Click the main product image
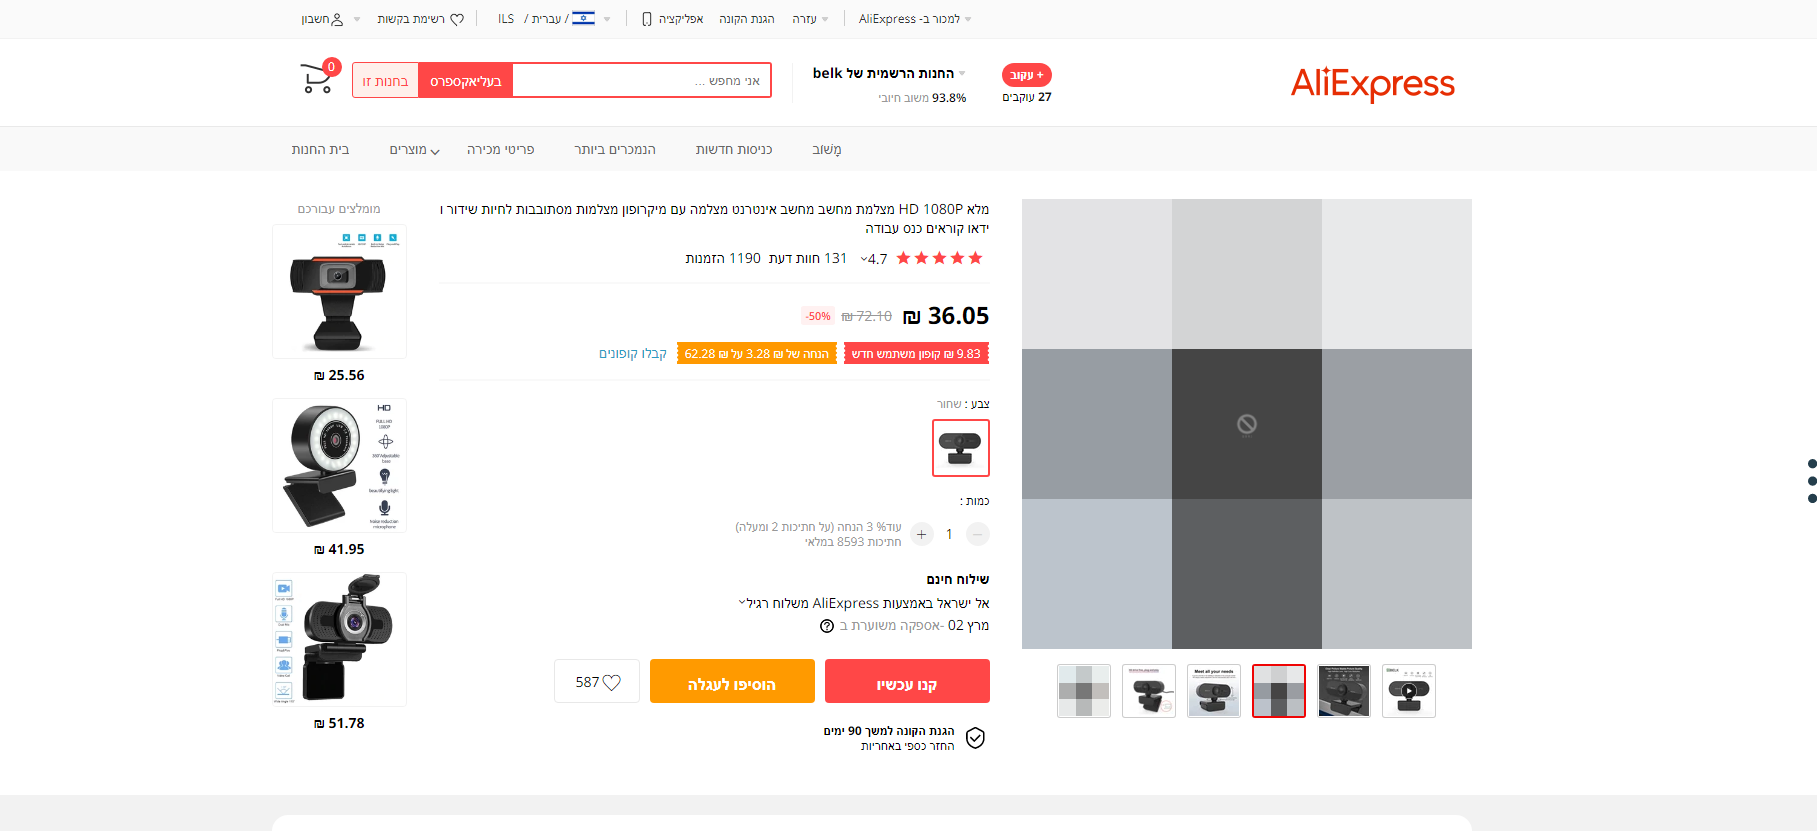Image resolution: width=1817 pixels, height=831 pixels. click(x=1247, y=424)
